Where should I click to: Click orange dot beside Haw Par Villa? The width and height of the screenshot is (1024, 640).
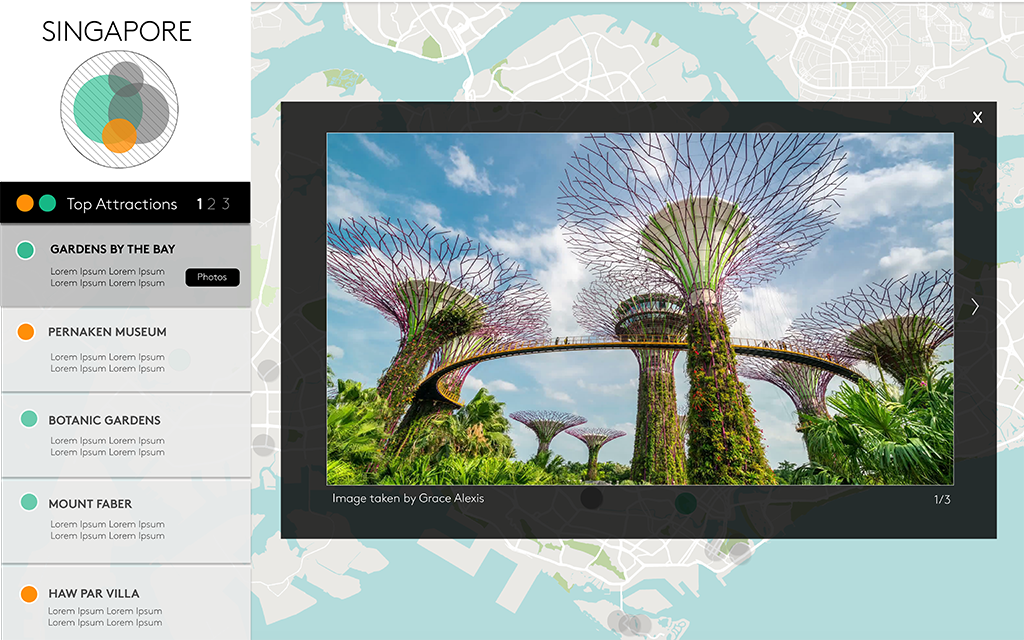[29, 594]
